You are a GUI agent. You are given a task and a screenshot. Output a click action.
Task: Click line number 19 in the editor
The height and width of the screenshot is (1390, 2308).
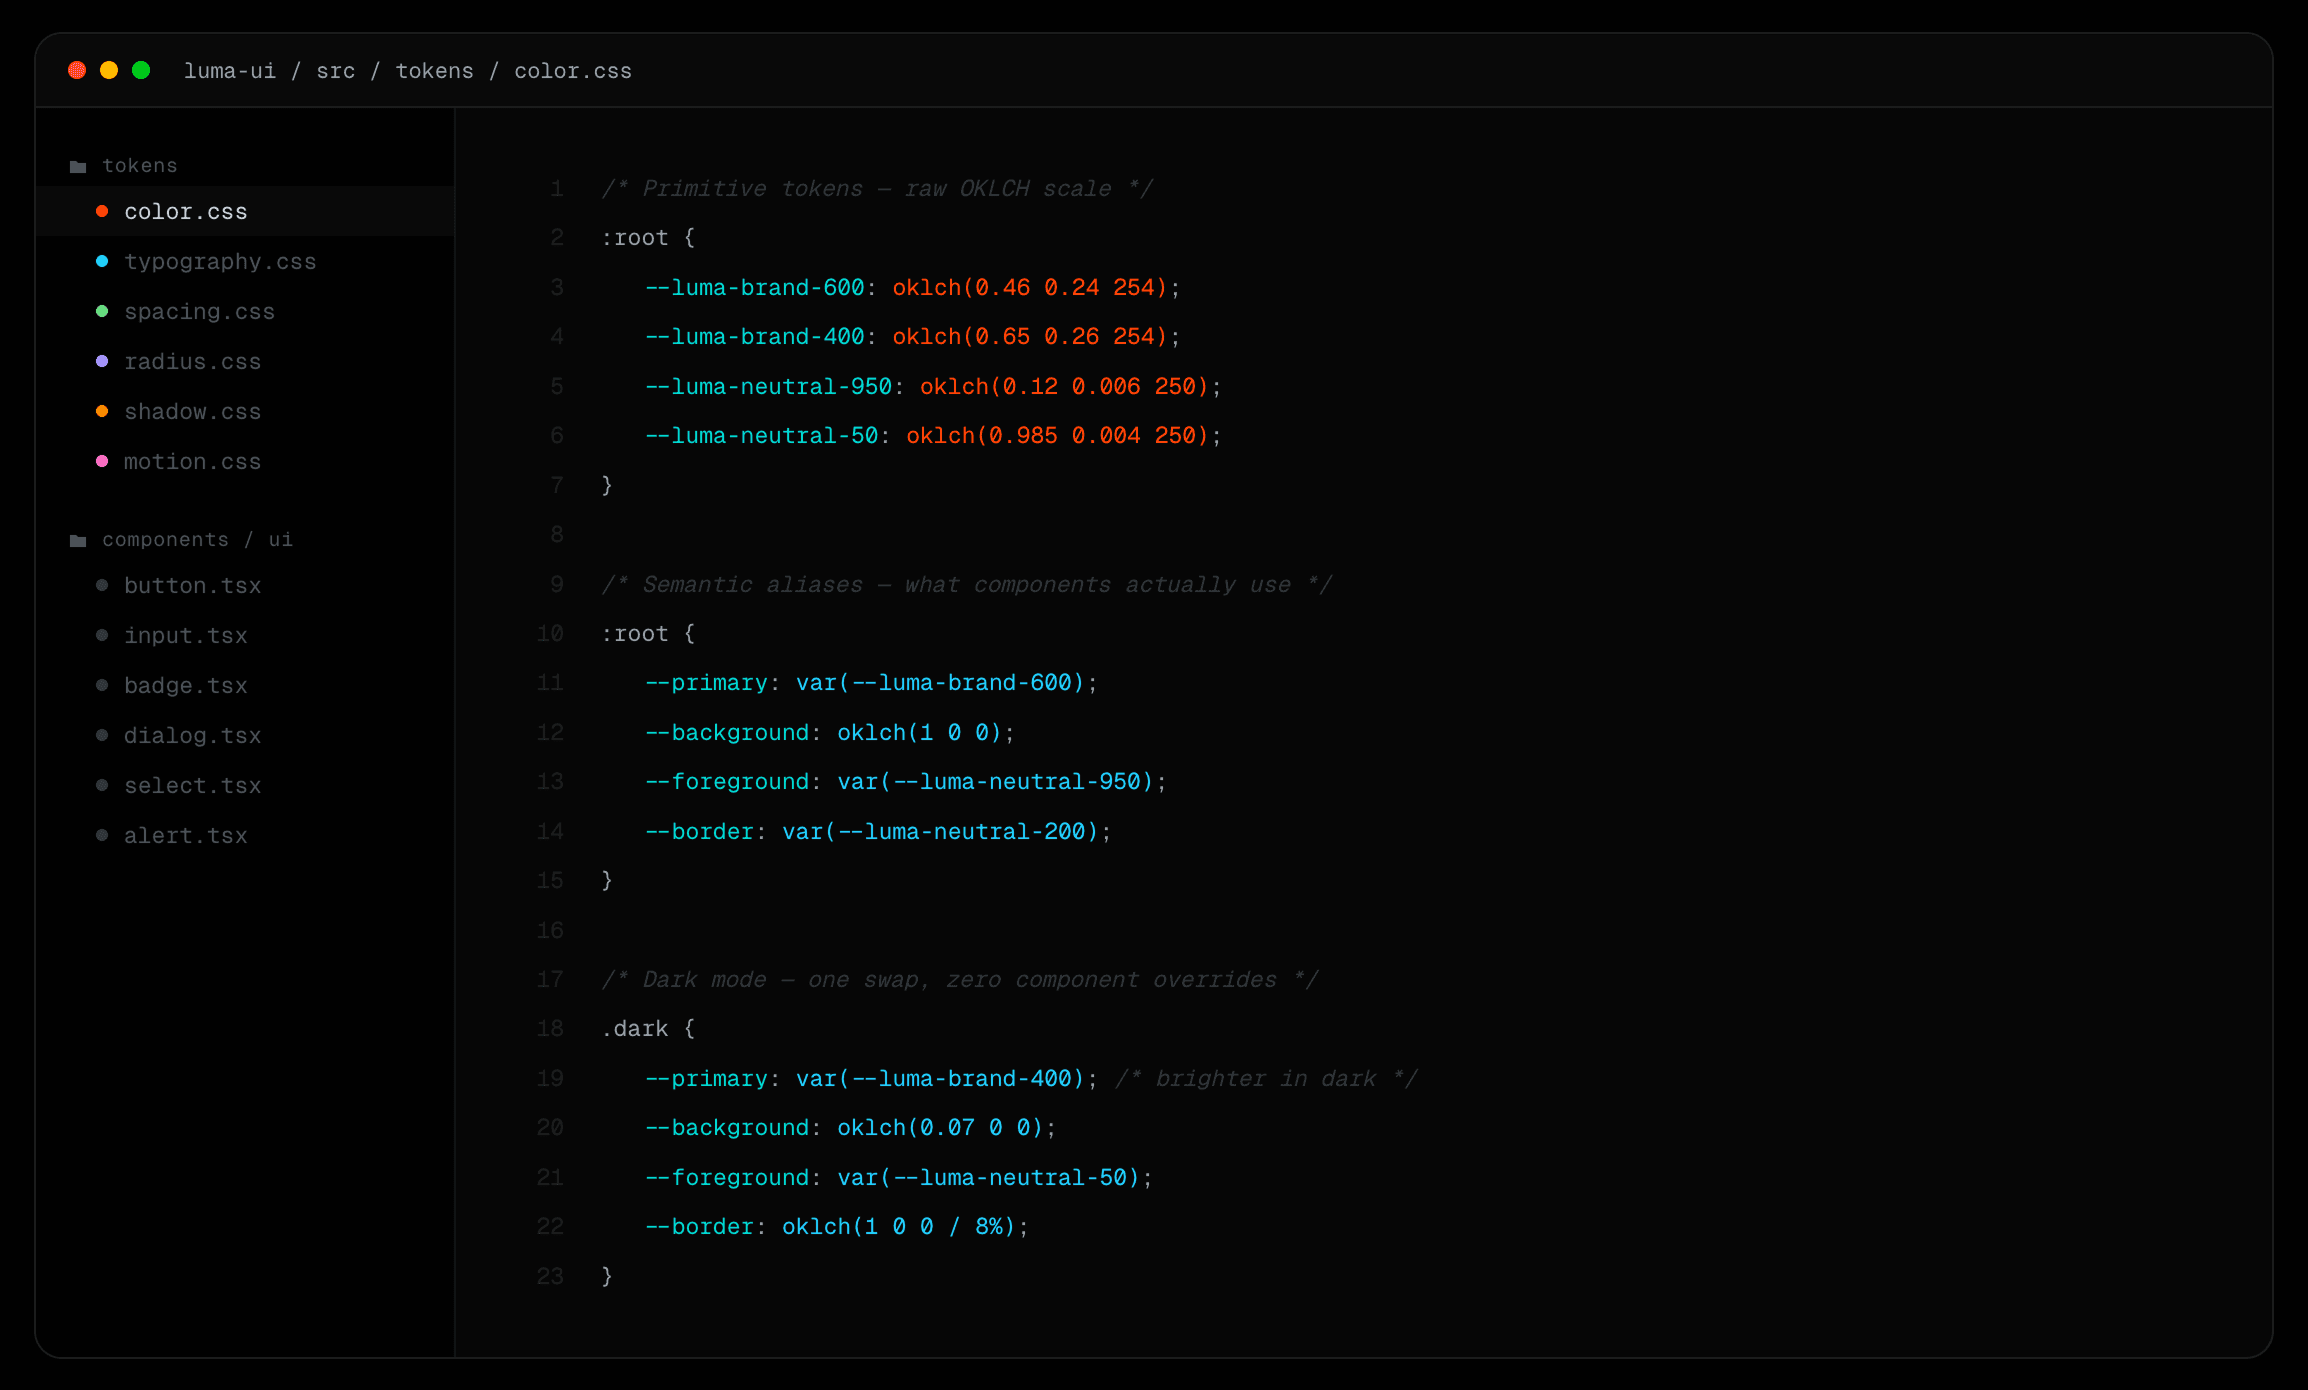550,1078
